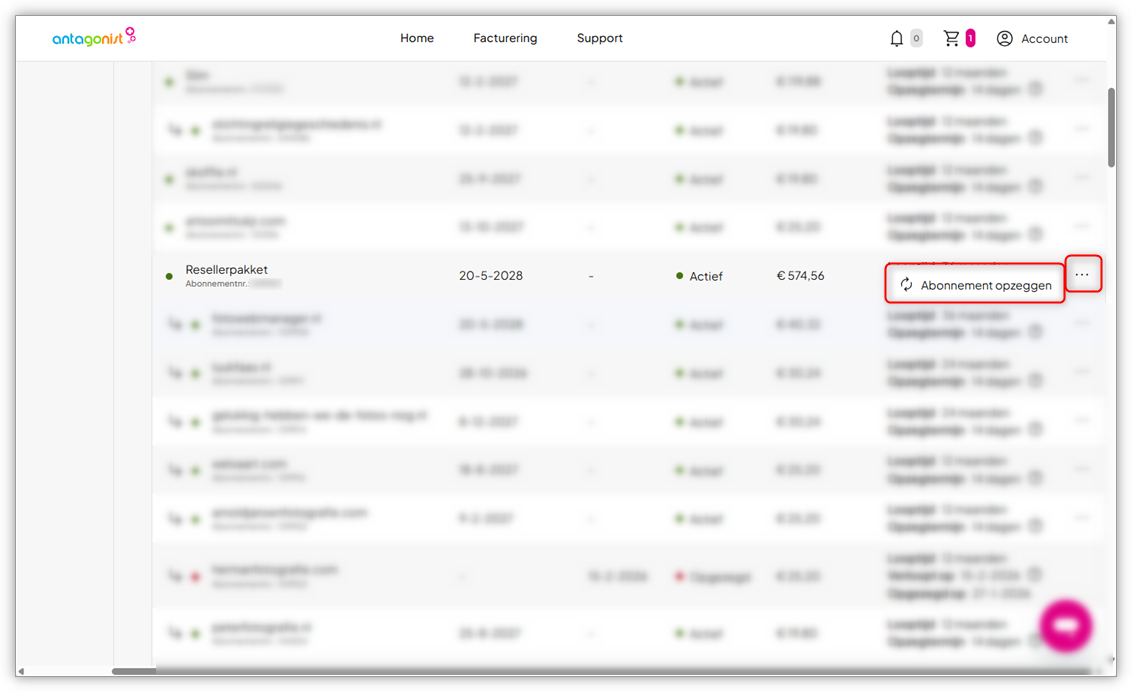Click the Actief status of Resellerpakket
This screenshot has height=692, width=1132.
705,276
